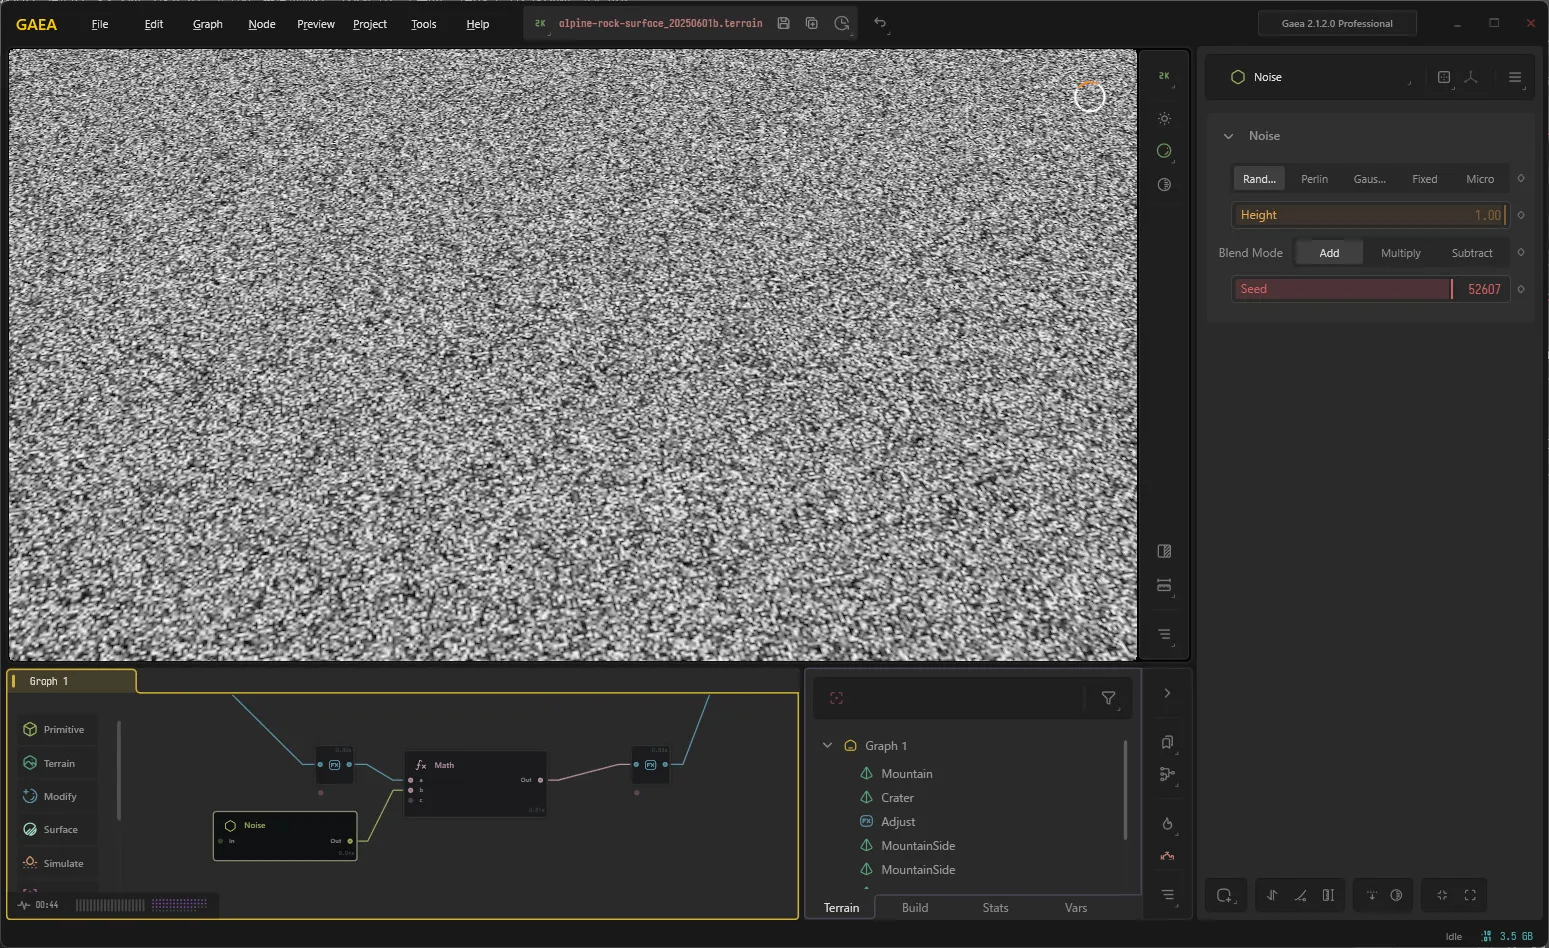This screenshot has width=1549, height=948.
Task: Open the Terrain node category
Action: coord(55,763)
